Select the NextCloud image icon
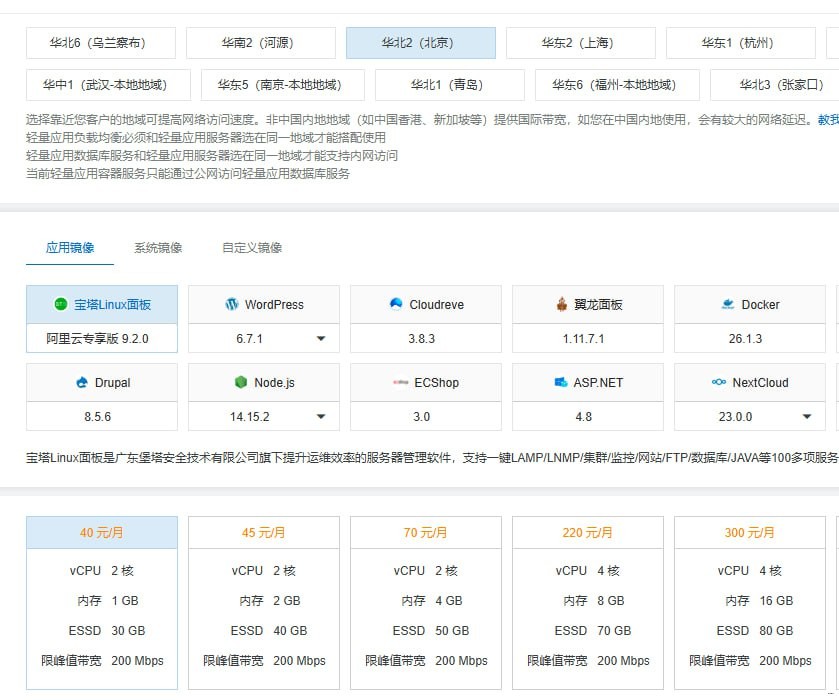The image size is (839, 700). 718,382
